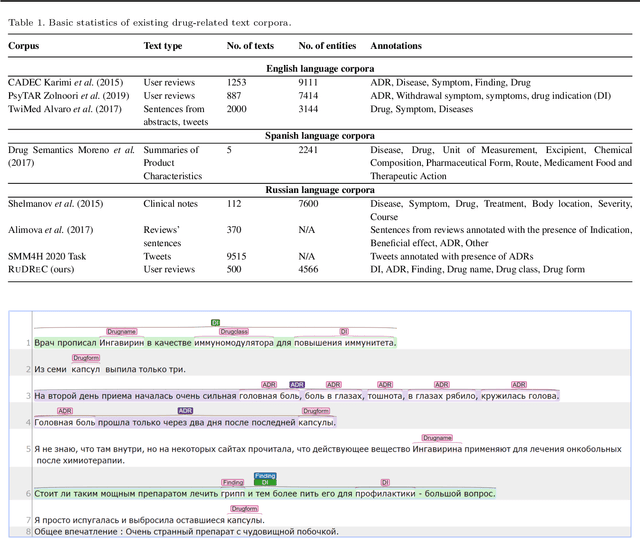Click the dark purple ADR tag in sentence 3
This screenshot has height=538, width=640.
pos(297,384)
